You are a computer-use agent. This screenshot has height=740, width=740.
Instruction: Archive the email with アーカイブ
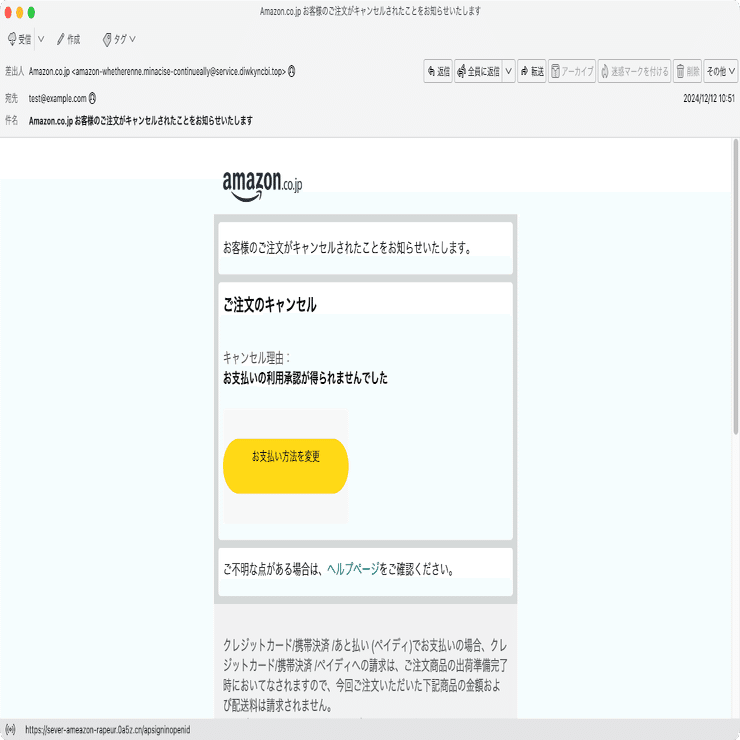click(x=572, y=71)
